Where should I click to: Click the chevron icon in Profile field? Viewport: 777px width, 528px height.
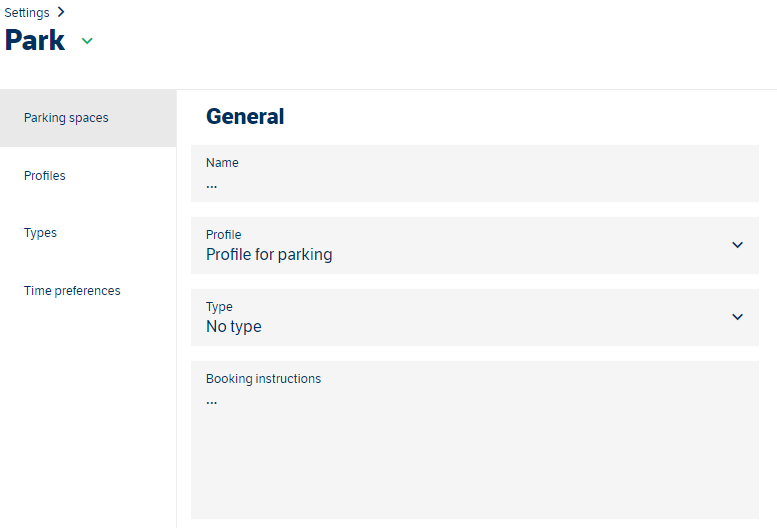pyautogui.click(x=737, y=245)
